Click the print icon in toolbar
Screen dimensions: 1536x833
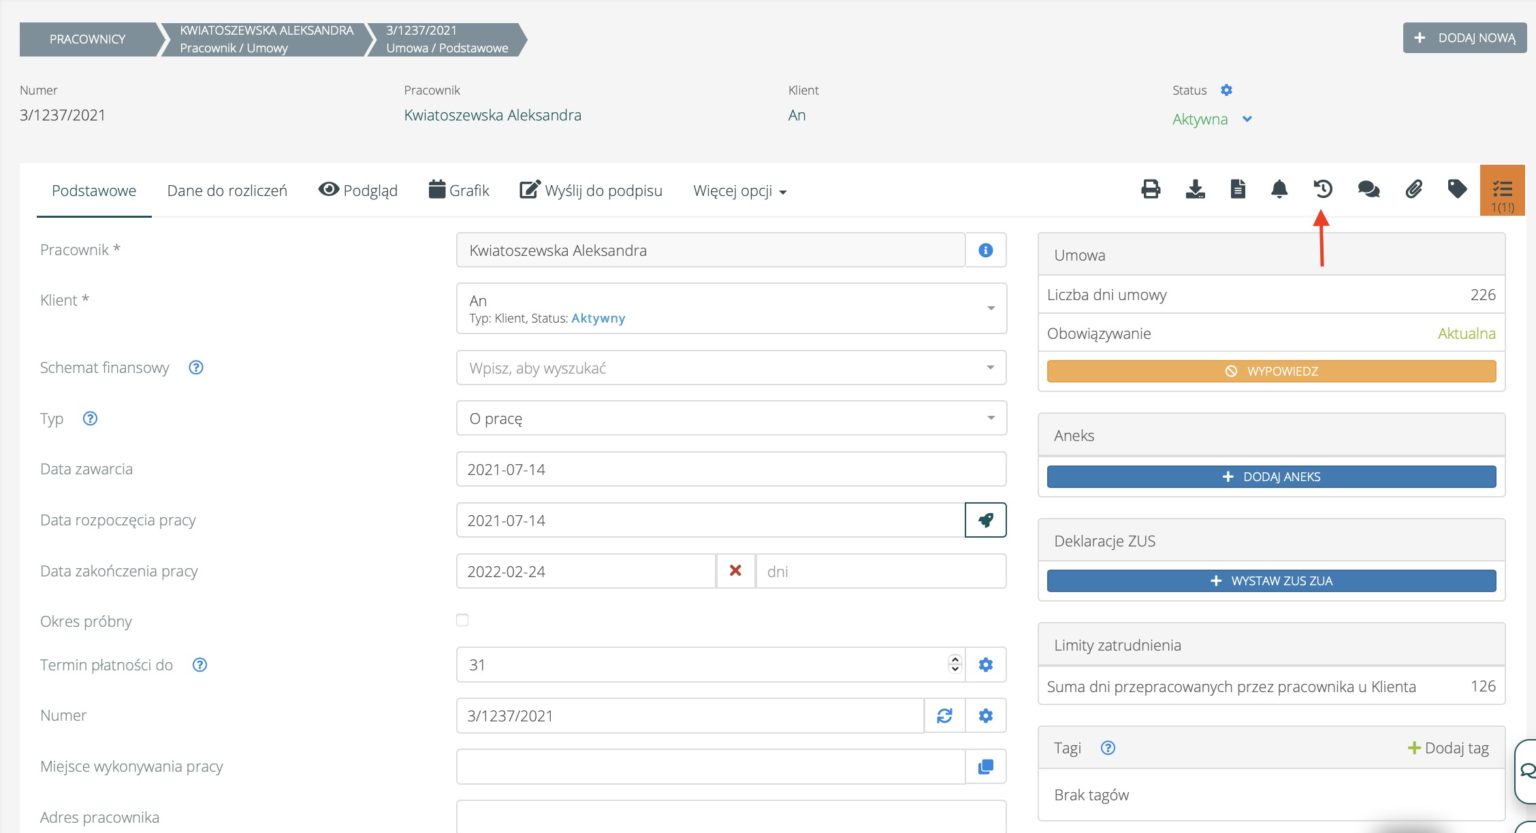(1151, 189)
